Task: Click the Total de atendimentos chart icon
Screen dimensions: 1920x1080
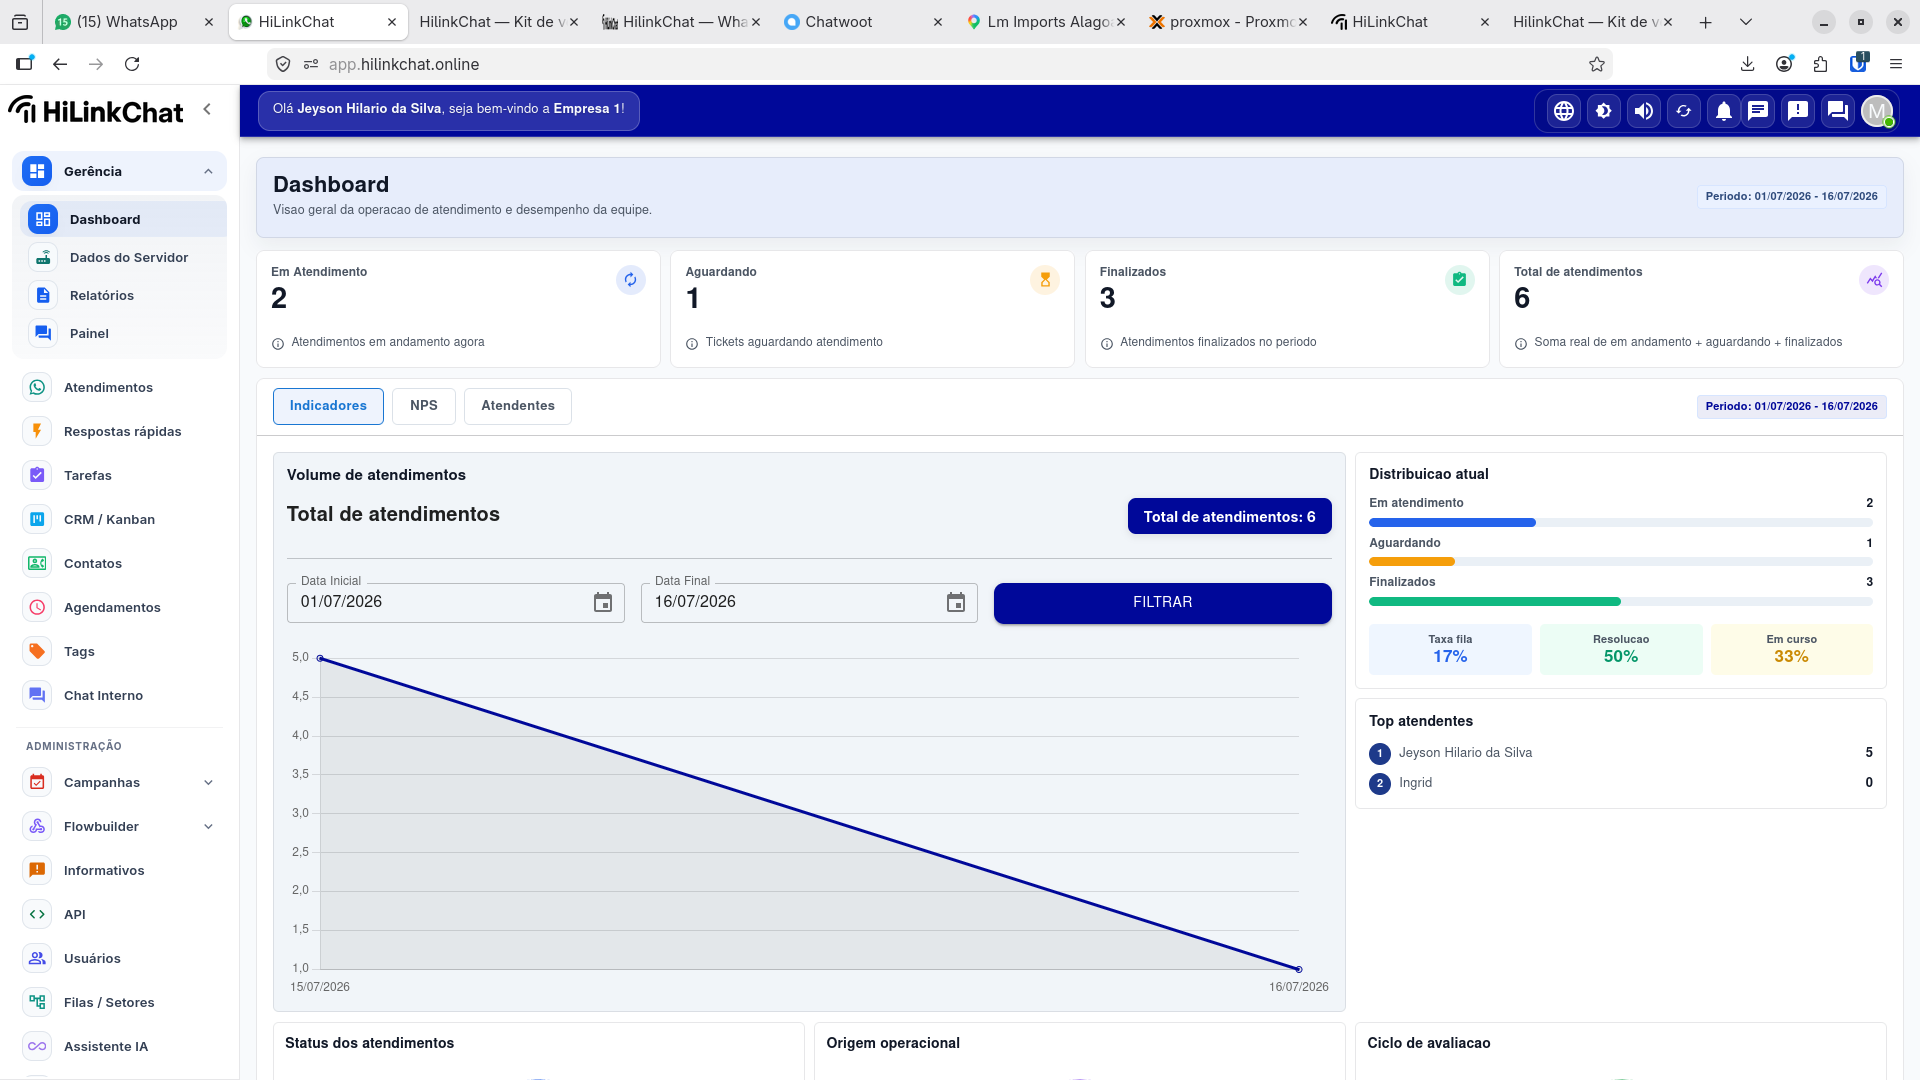Action: coord(1874,280)
